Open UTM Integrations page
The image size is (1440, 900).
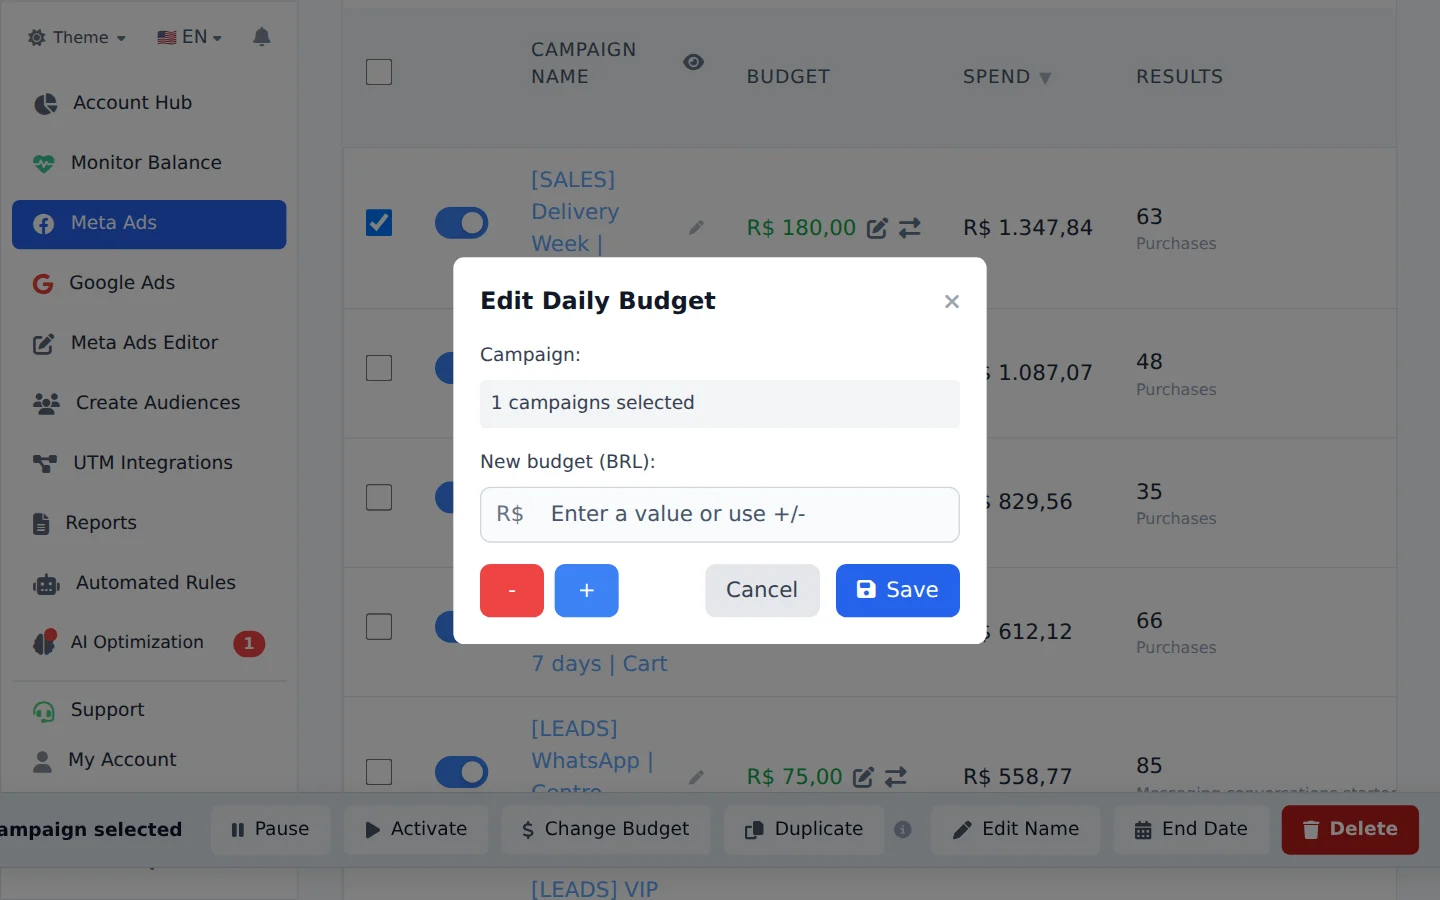tap(149, 463)
